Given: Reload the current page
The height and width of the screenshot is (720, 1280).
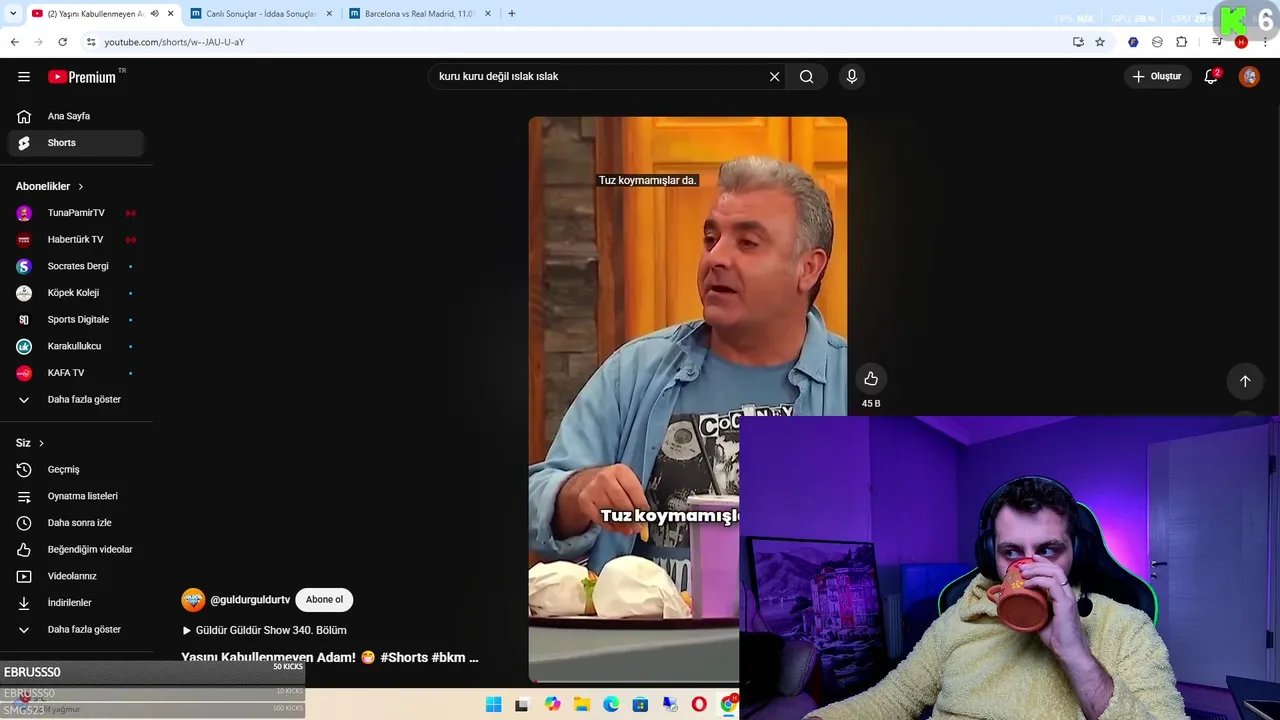Looking at the screenshot, I should pyautogui.click(x=62, y=42).
